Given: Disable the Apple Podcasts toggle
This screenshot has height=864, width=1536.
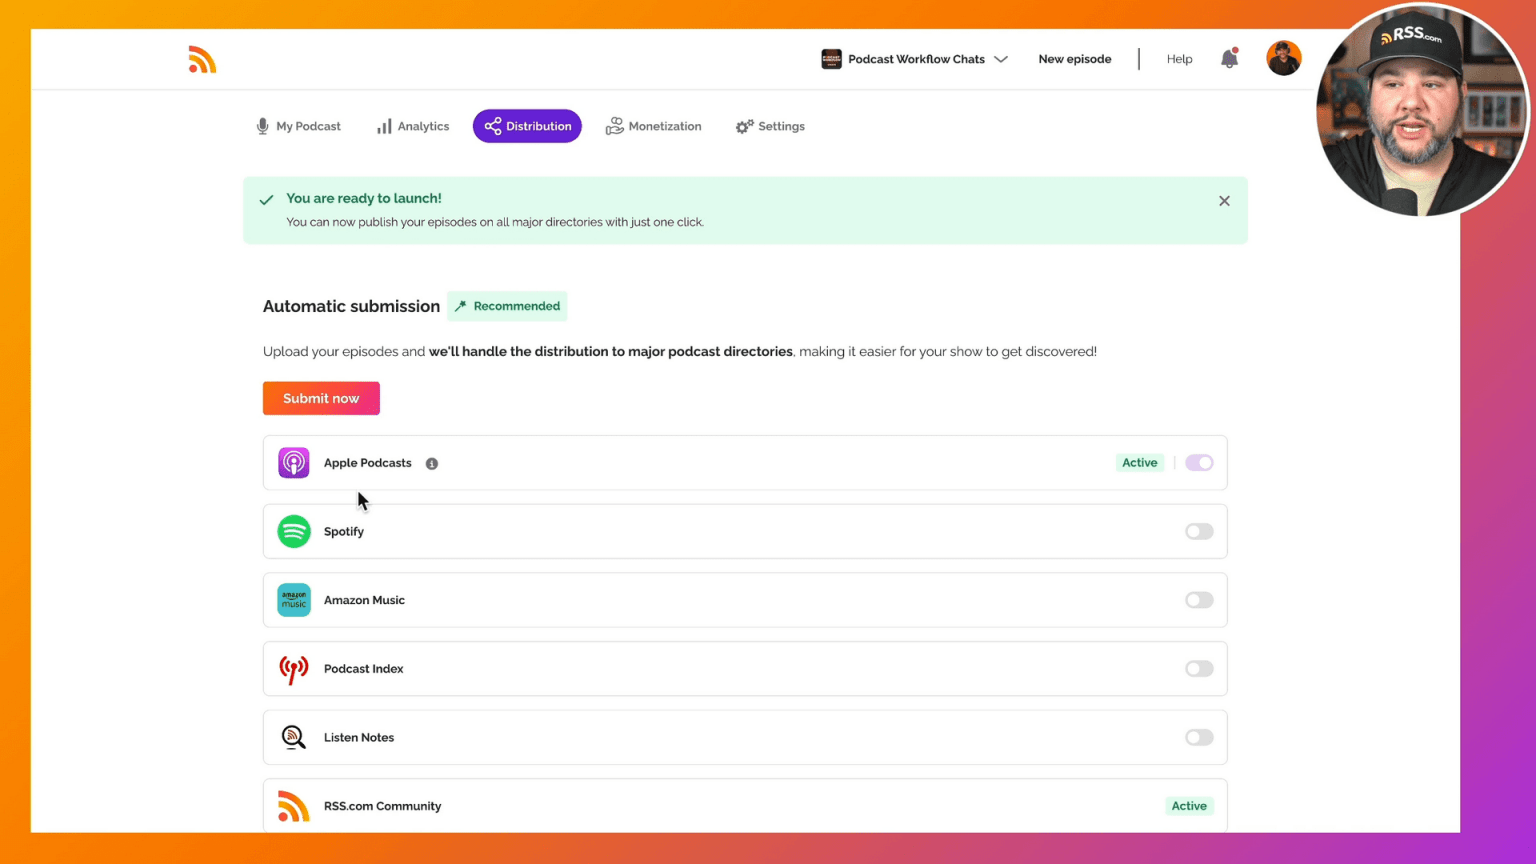Looking at the screenshot, I should pyautogui.click(x=1198, y=462).
